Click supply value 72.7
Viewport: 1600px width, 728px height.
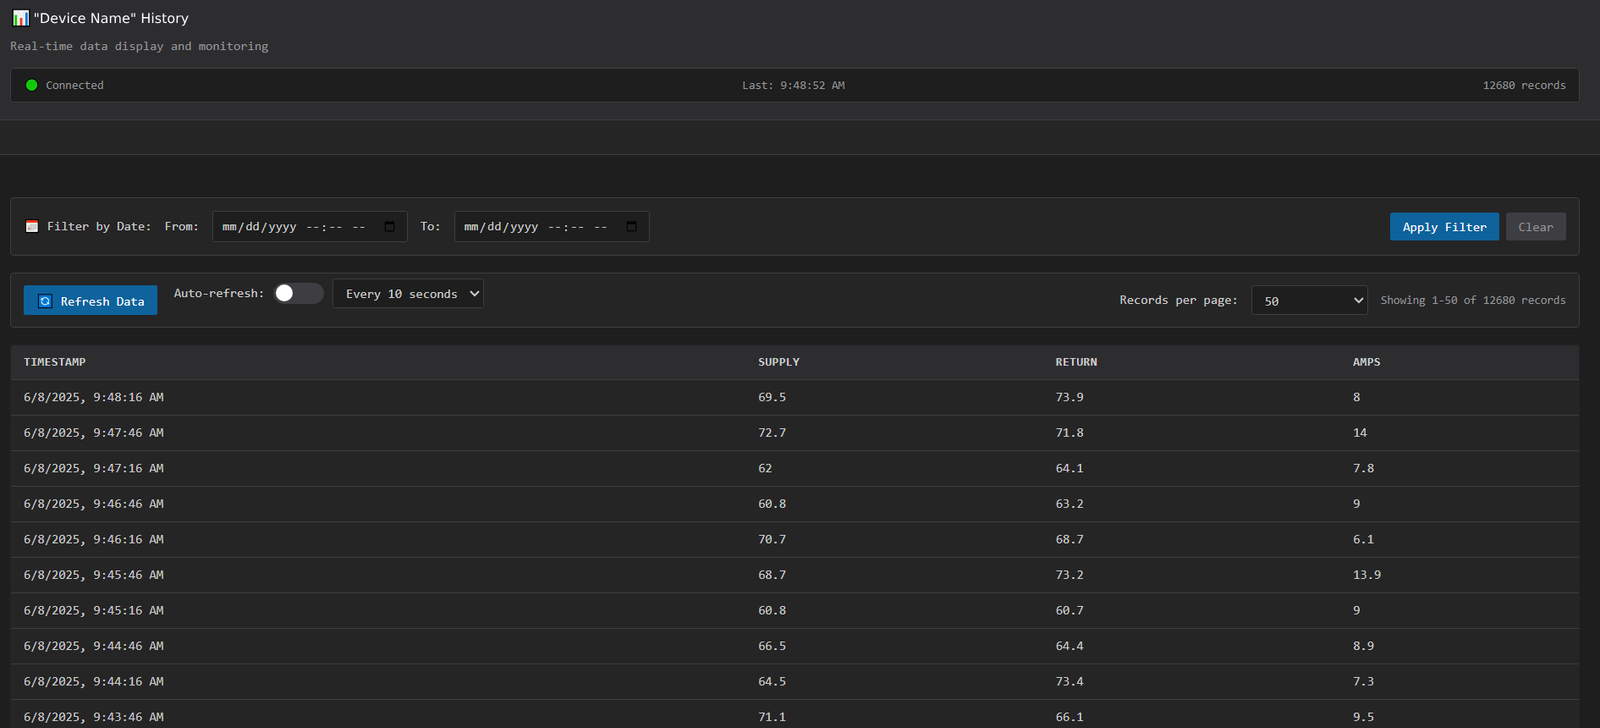pyautogui.click(x=772, y=433)
